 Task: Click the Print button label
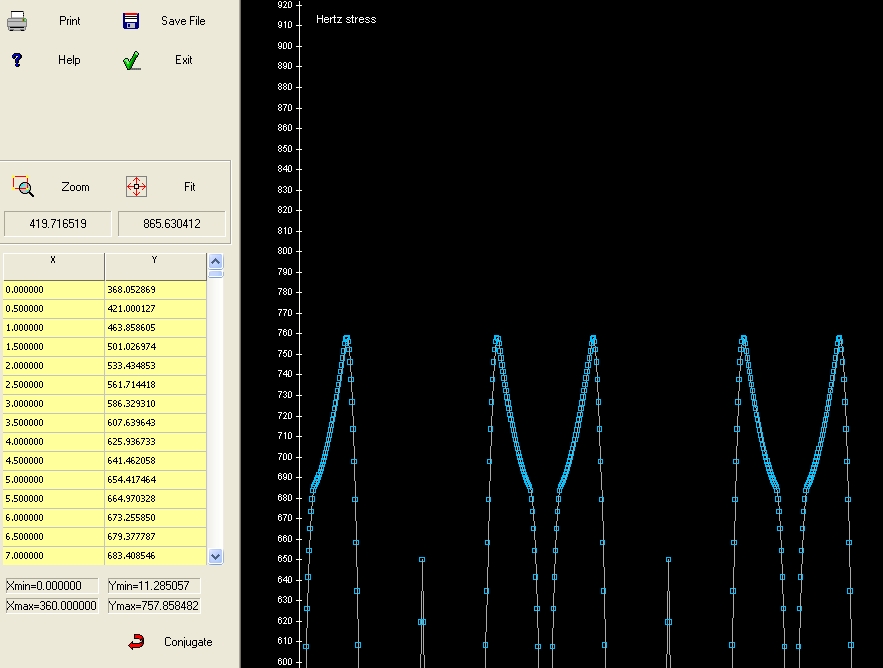pos(69,21)
